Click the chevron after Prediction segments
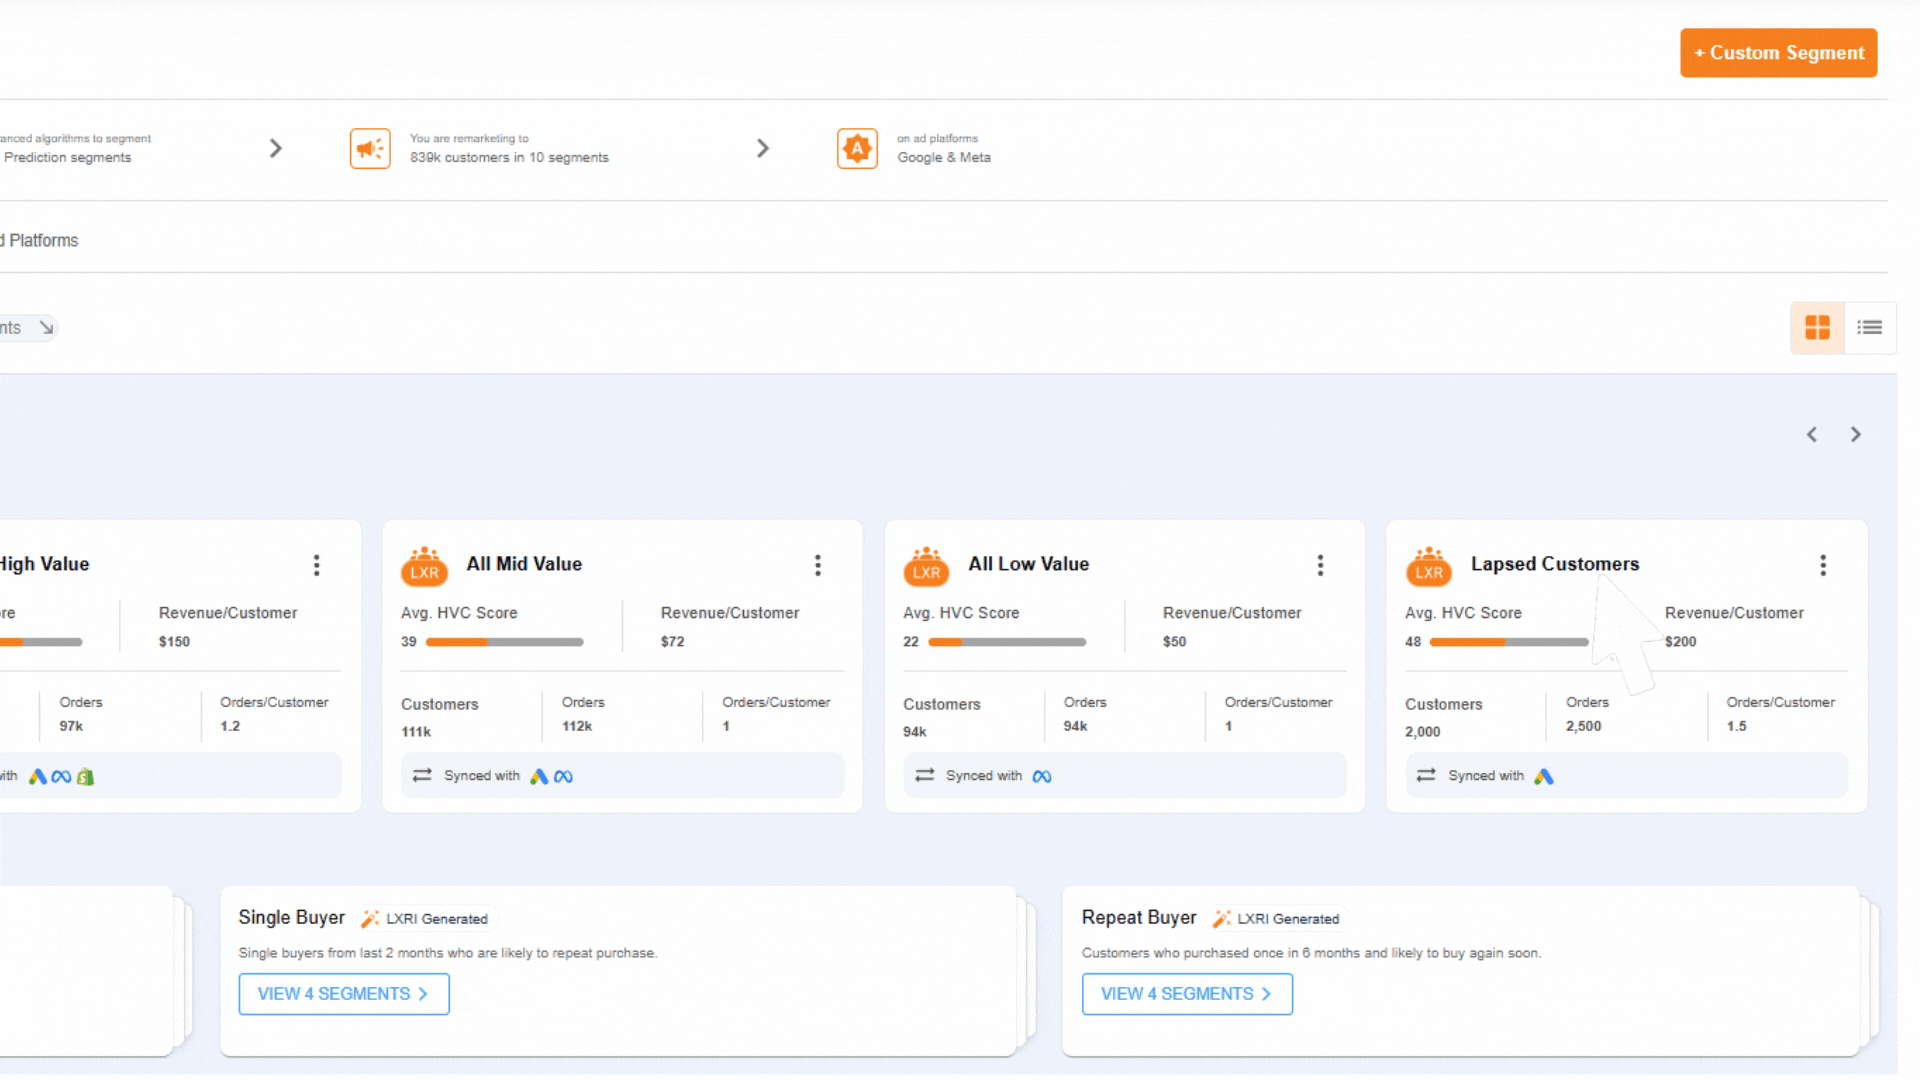1920x1080 pixels. 276,148
